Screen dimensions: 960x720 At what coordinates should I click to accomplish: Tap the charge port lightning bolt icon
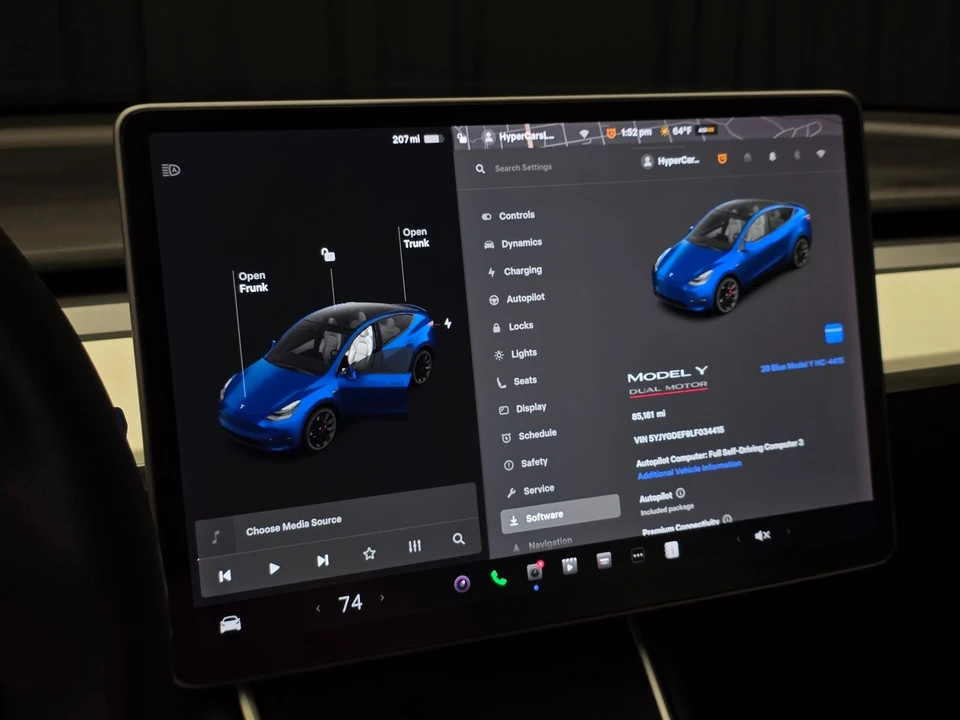coord(448,323)
